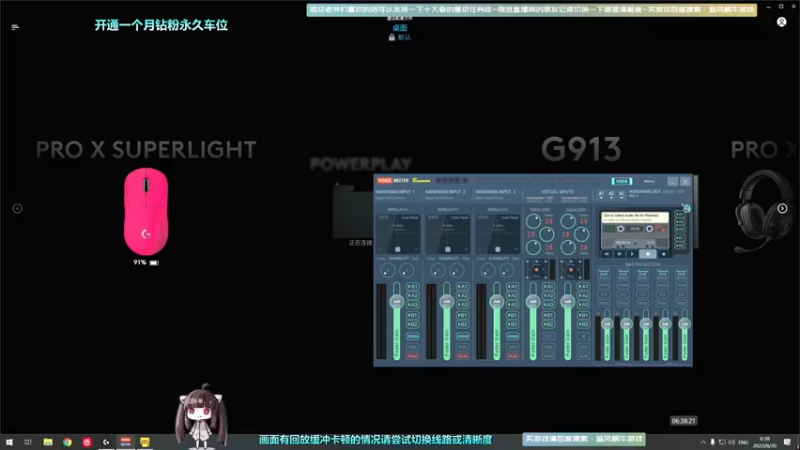Click Comp knob on Hardware Input 1
Screen dimensions: 800x450
[x=388, y=270]
